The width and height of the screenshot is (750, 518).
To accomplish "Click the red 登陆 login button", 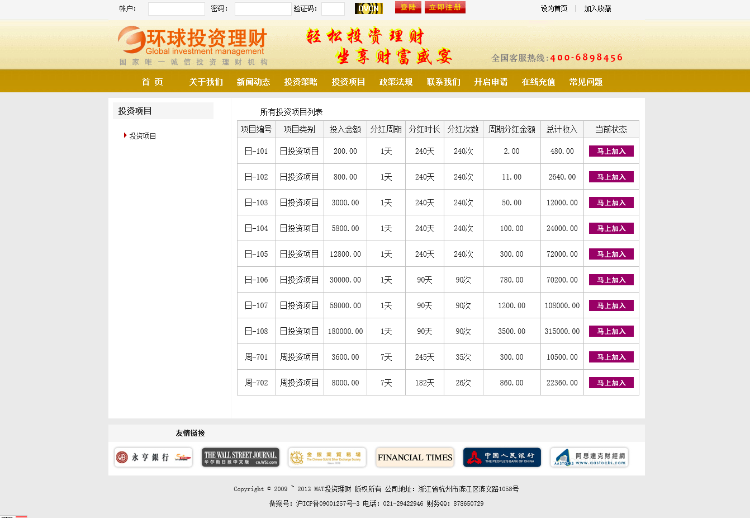I will pos(408,7).
